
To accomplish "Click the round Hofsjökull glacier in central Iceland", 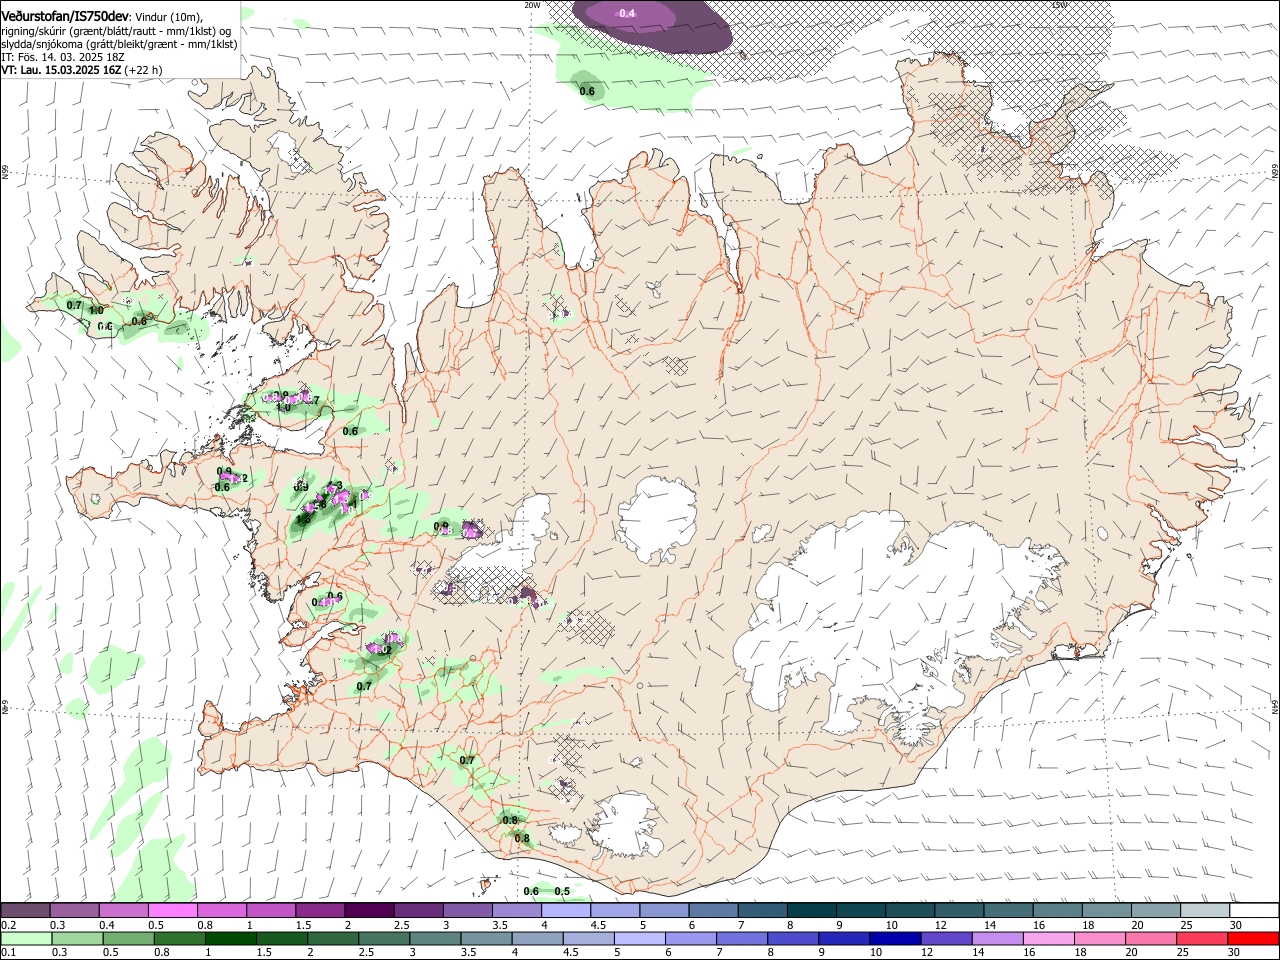I will [x=658, y=519].
